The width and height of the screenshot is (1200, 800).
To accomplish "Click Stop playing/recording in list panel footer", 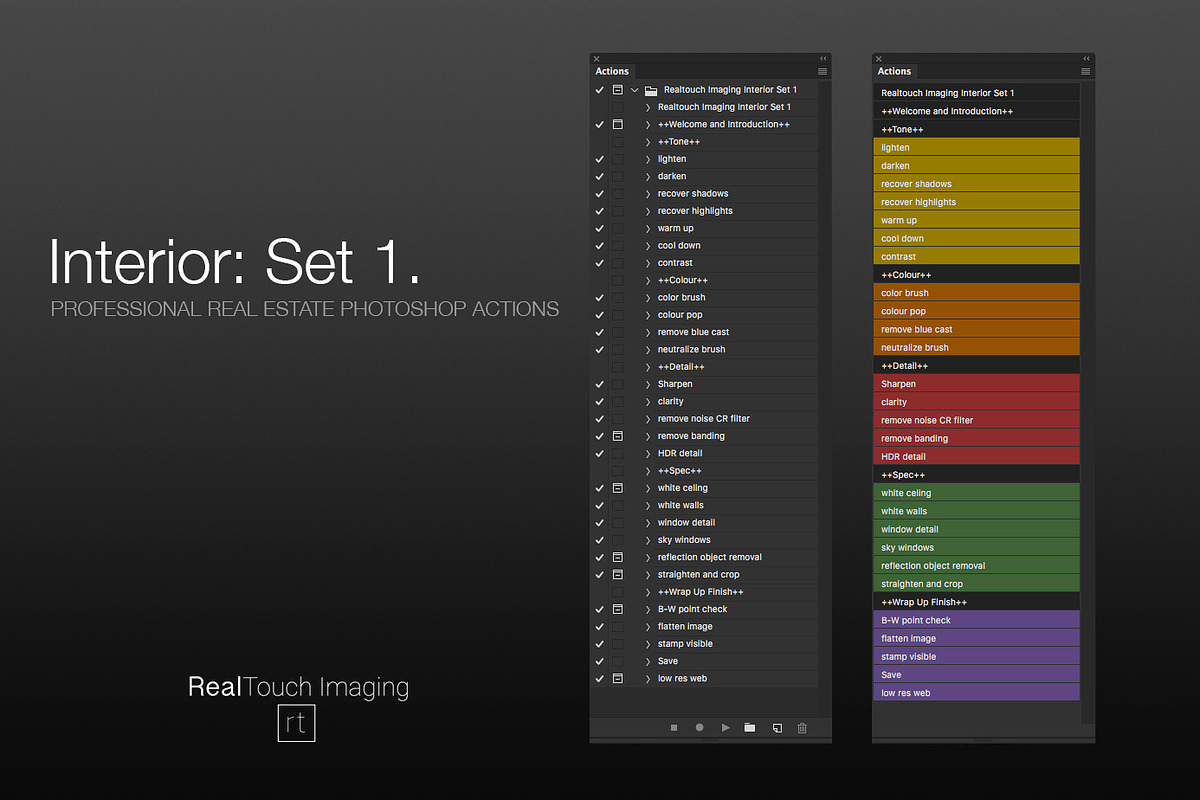I will pos(674,728).
